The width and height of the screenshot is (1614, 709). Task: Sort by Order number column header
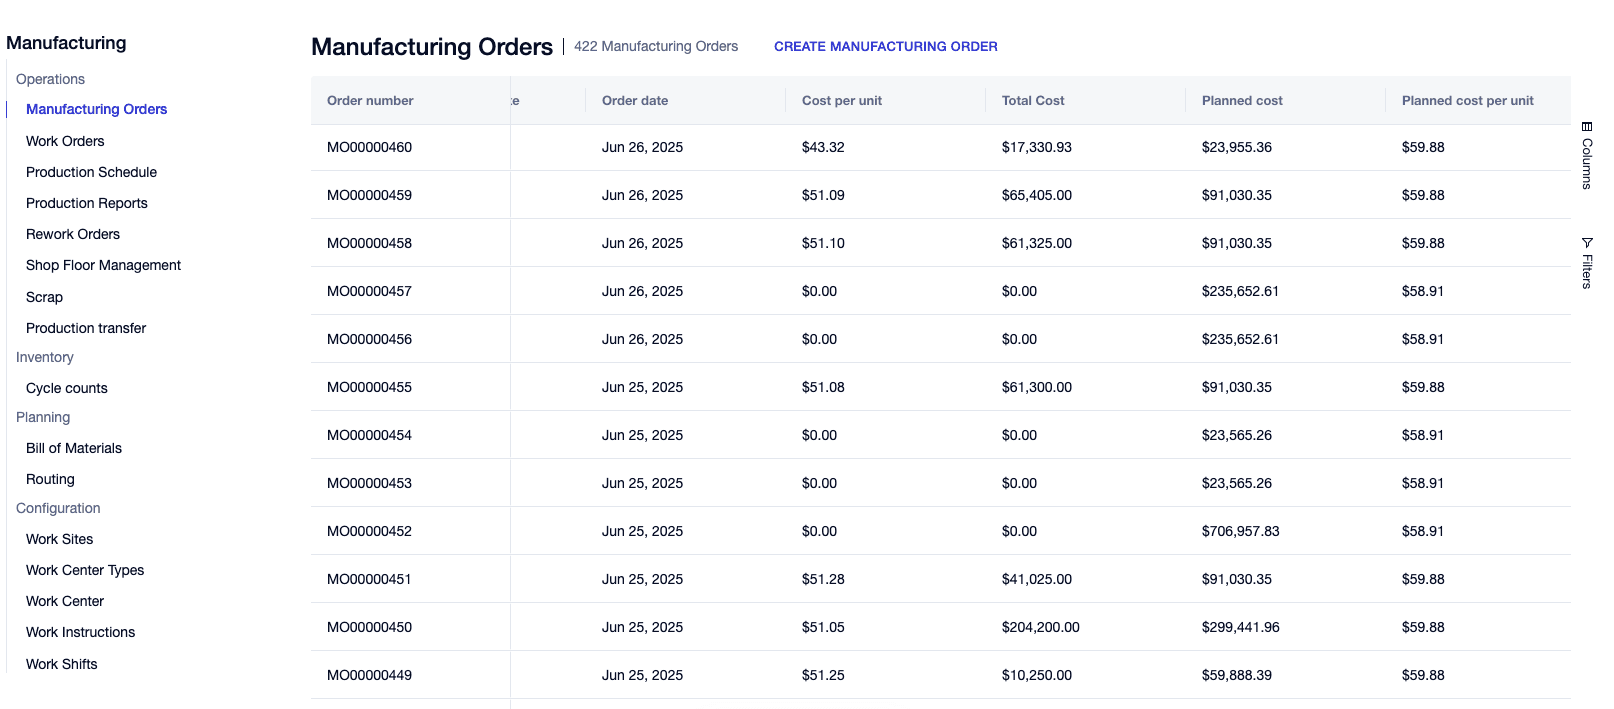coord(370,100)
